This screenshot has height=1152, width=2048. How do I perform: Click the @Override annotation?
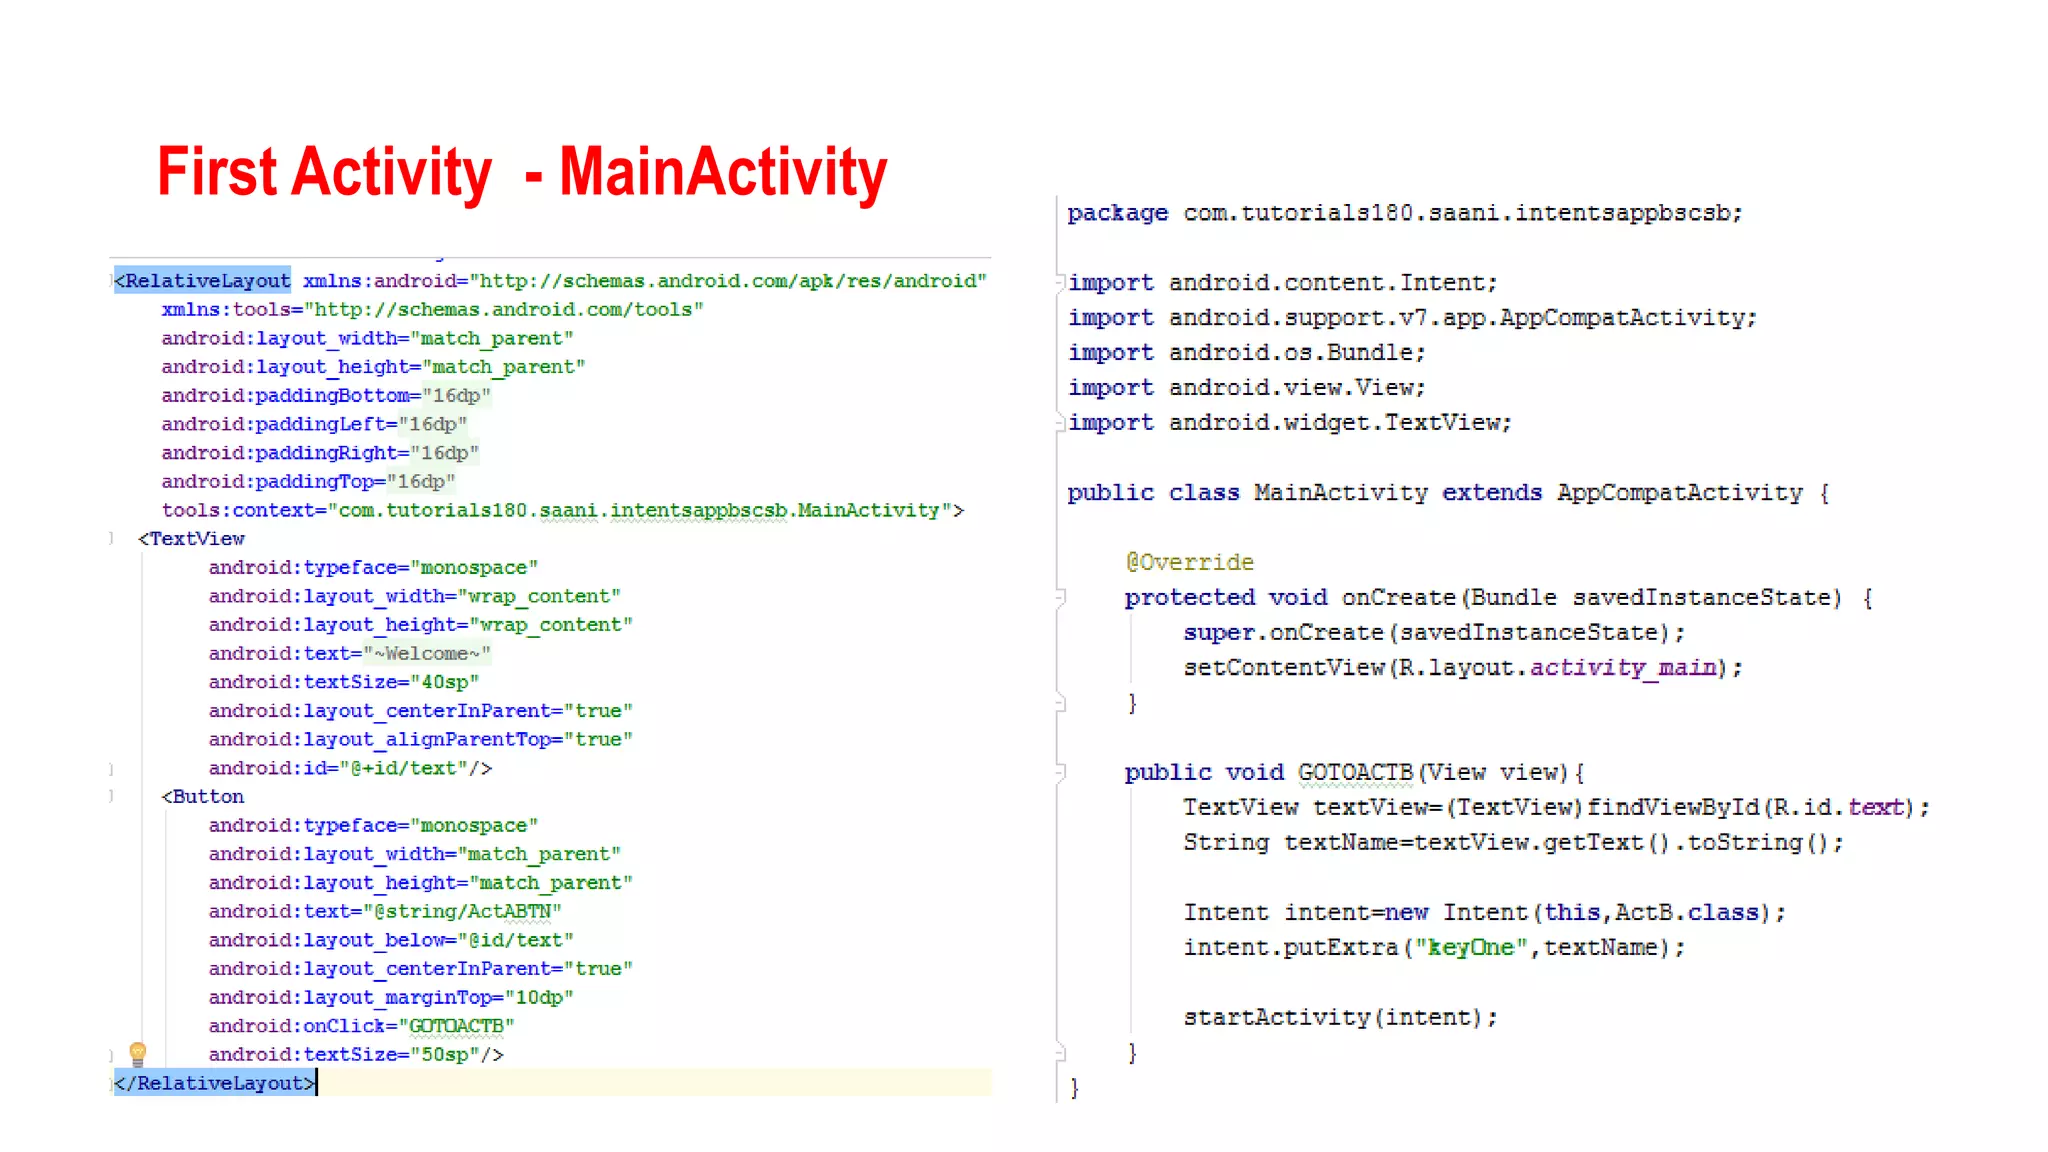(1189, 562)
